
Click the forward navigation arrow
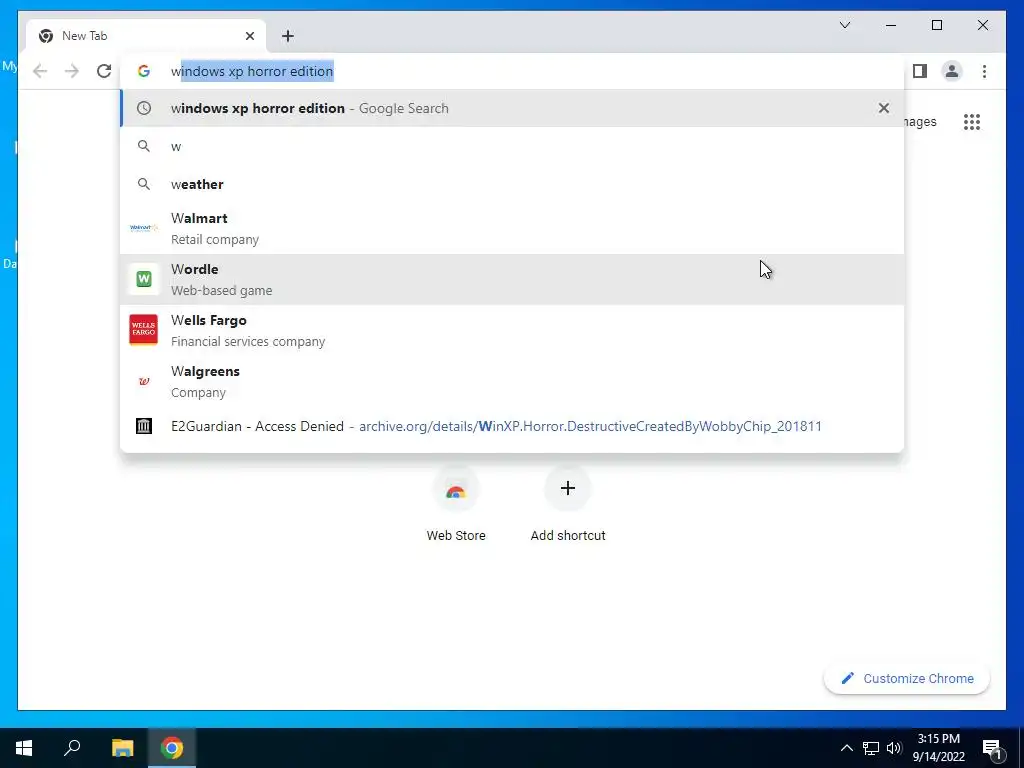coord(72,71)
